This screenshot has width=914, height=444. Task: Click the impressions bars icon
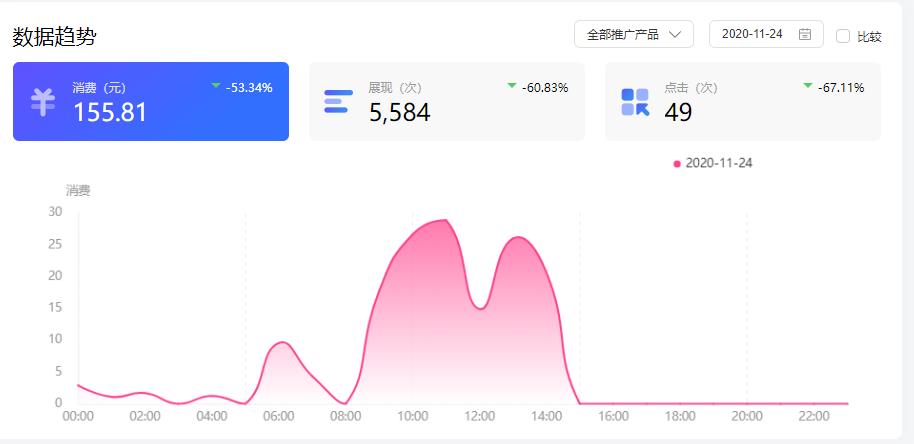coord(338,101)
